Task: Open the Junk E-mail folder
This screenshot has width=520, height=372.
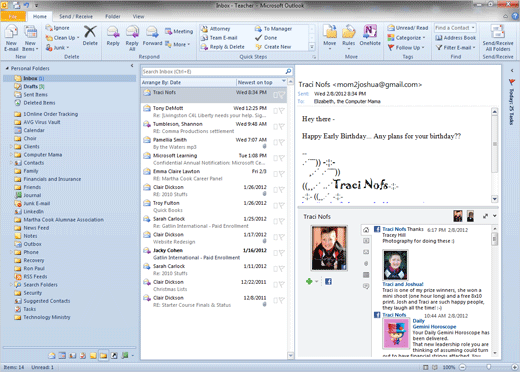Action: [37, 203]
